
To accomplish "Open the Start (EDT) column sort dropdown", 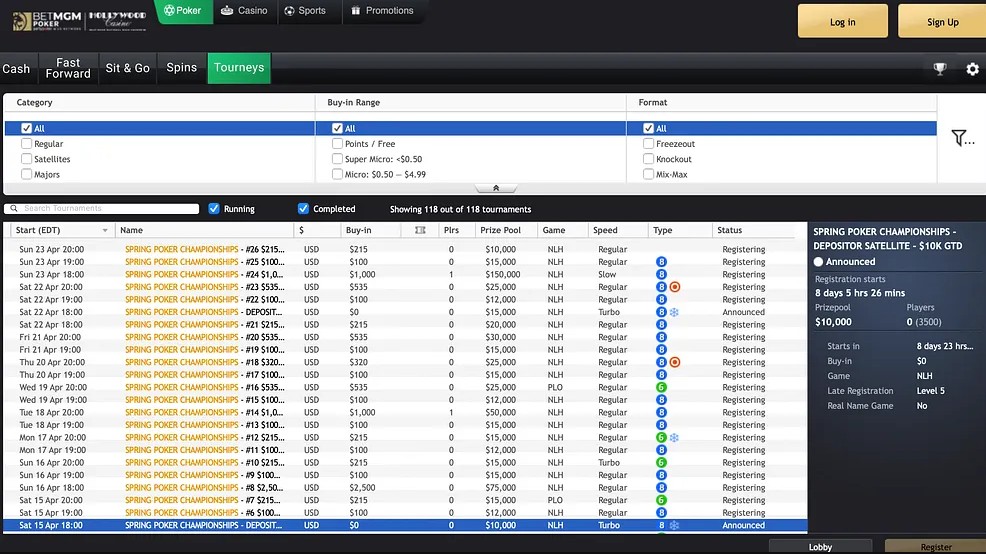I will pos(105,231).
